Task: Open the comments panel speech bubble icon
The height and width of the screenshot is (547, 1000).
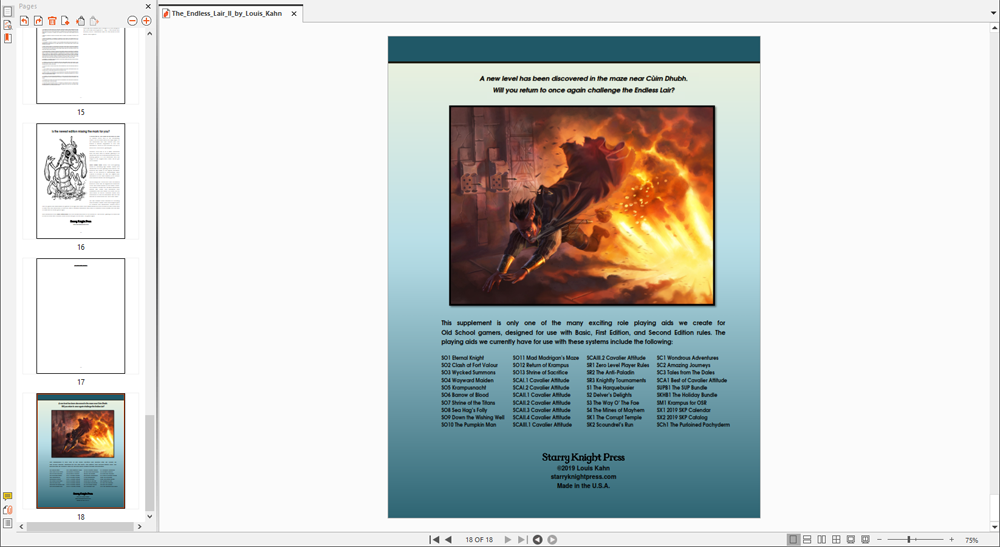Action: coord(8,497)
